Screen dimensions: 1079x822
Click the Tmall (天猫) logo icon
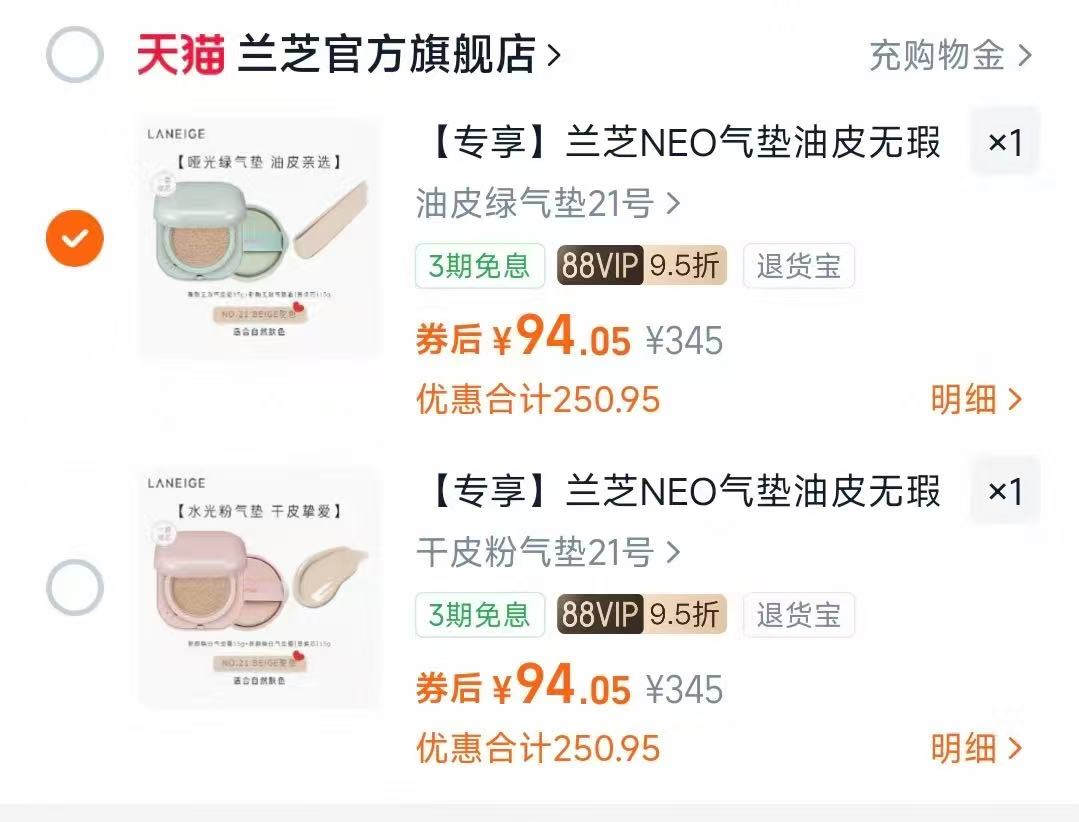pos(175,54)
